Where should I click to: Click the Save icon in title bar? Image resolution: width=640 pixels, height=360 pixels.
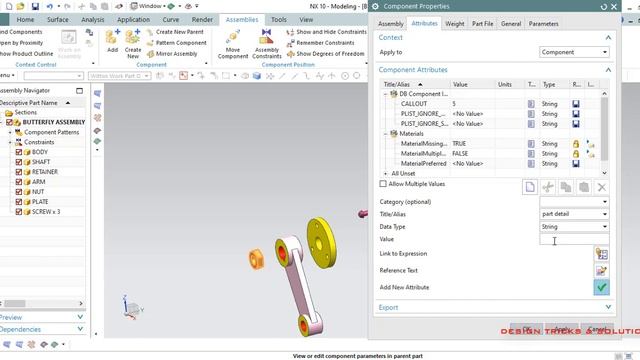[35, 6]
